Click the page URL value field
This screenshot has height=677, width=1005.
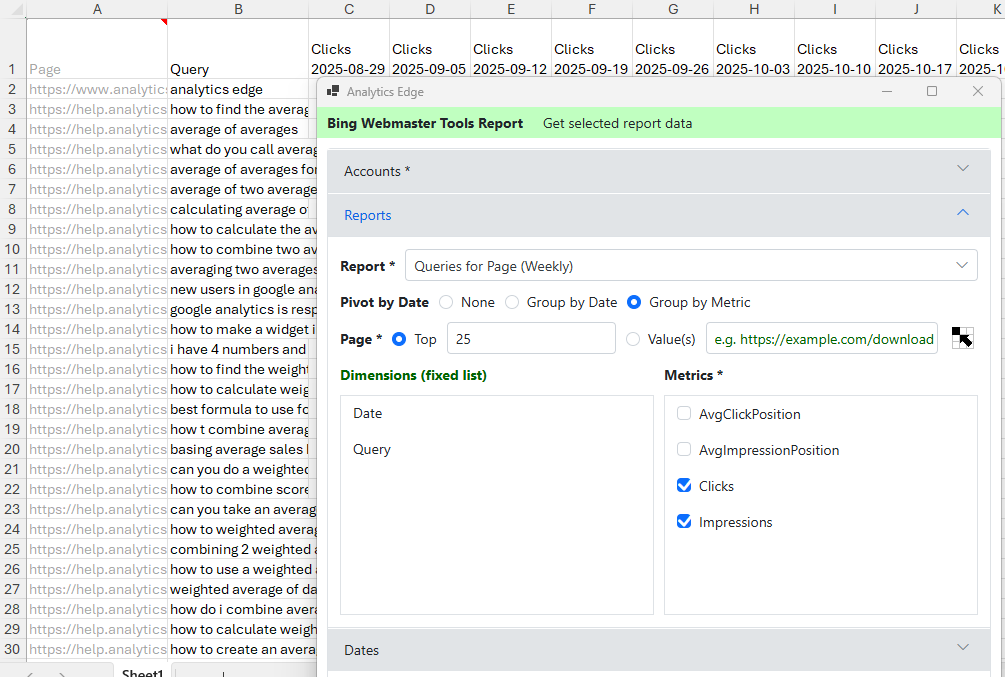tap(822, 339)
